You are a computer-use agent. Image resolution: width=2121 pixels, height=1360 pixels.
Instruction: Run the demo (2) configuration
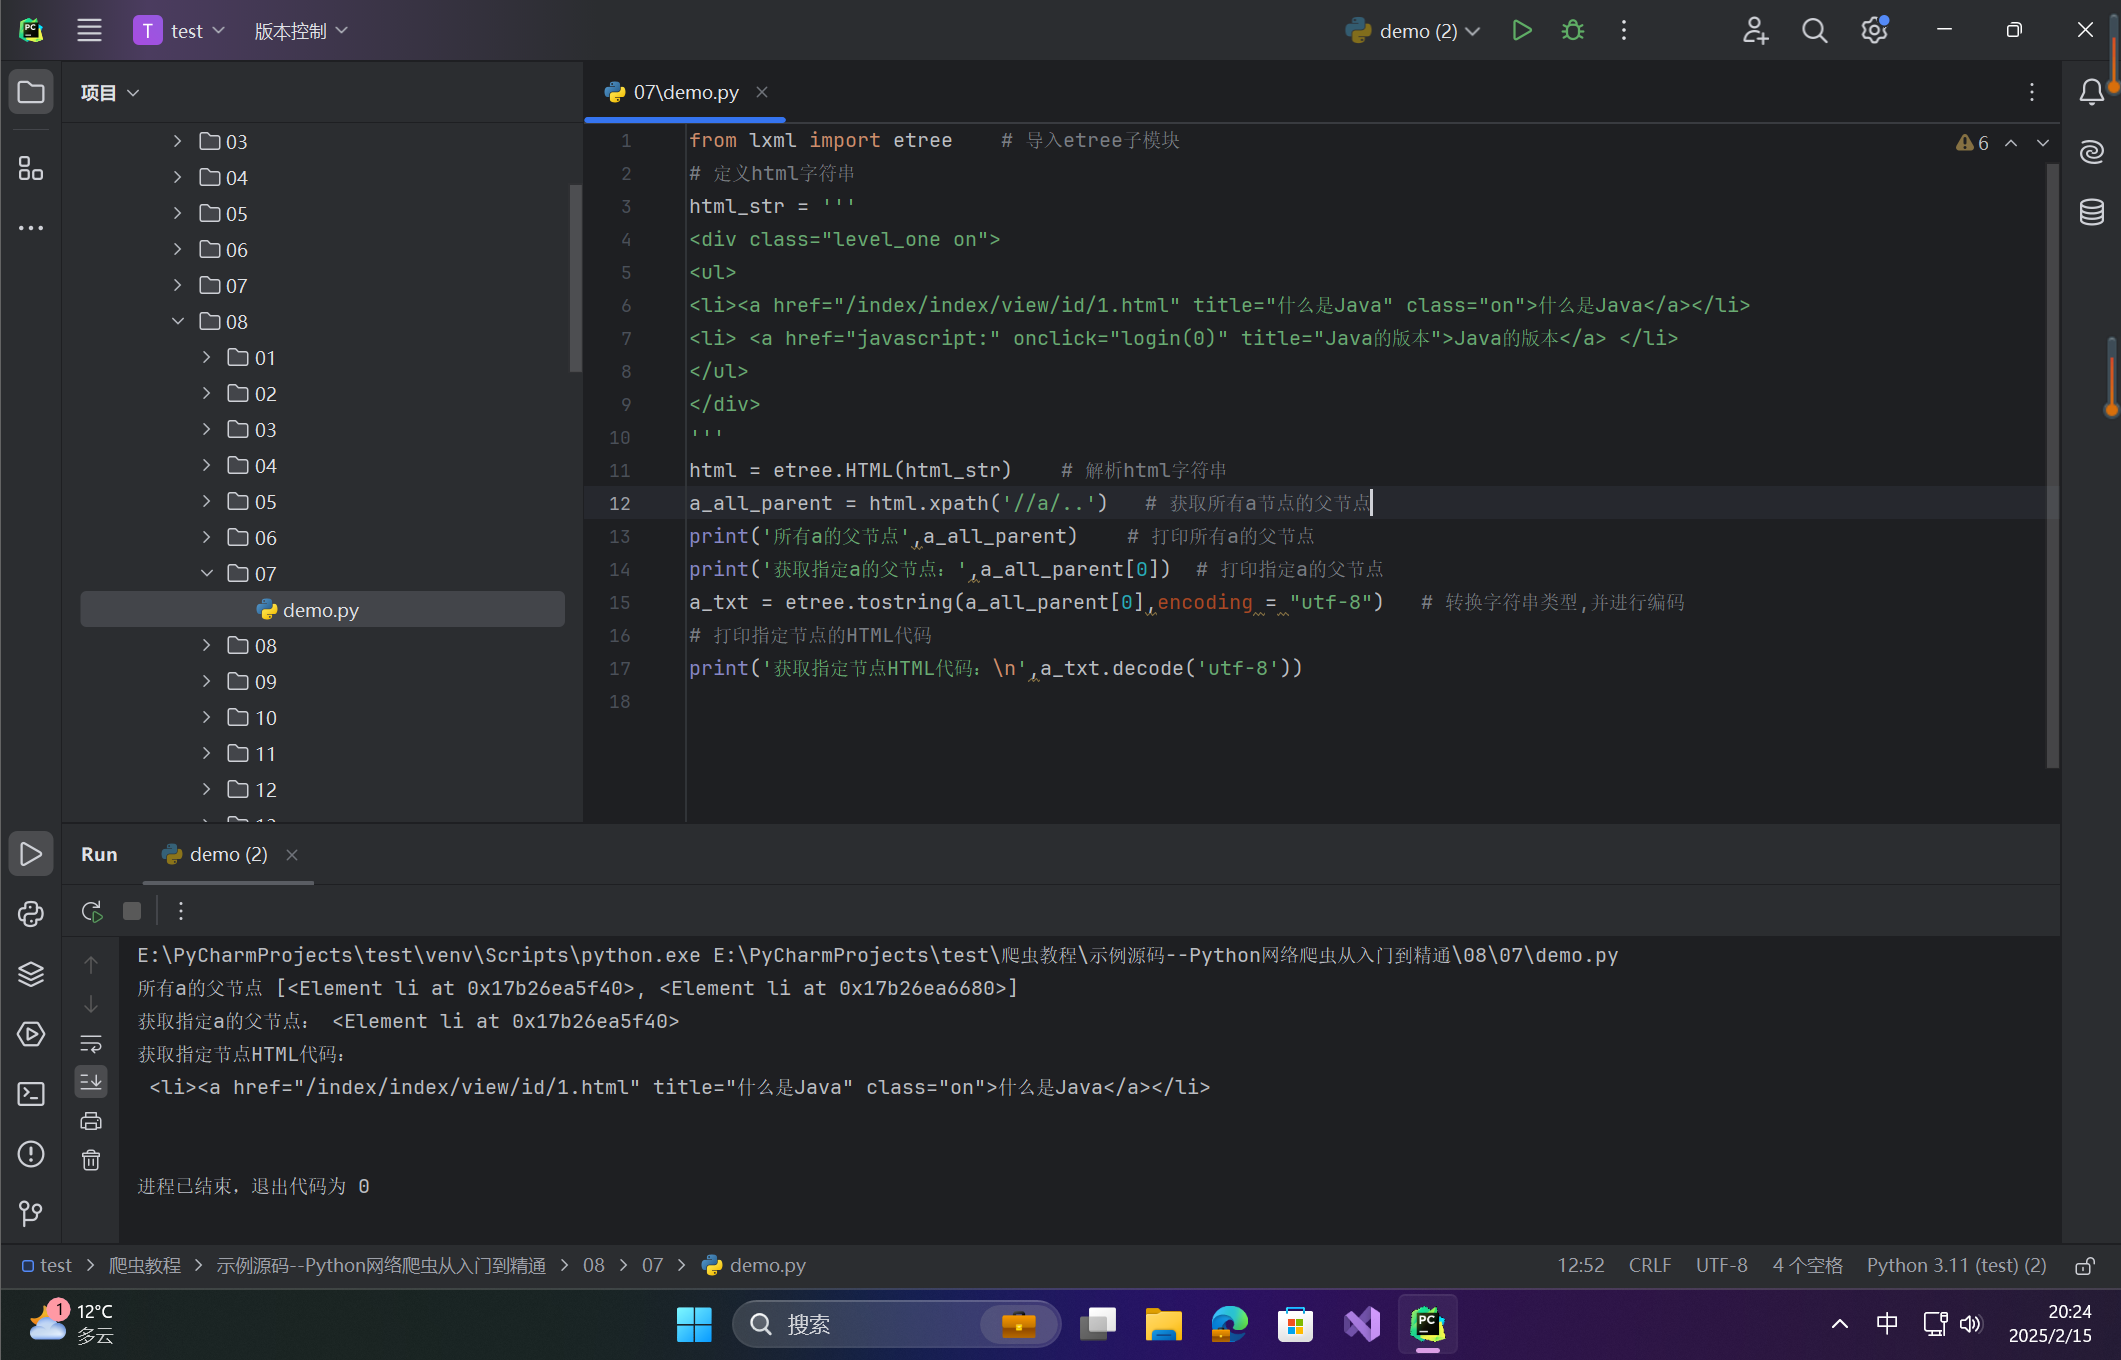pyautogui.click(x=1521, y=31)
